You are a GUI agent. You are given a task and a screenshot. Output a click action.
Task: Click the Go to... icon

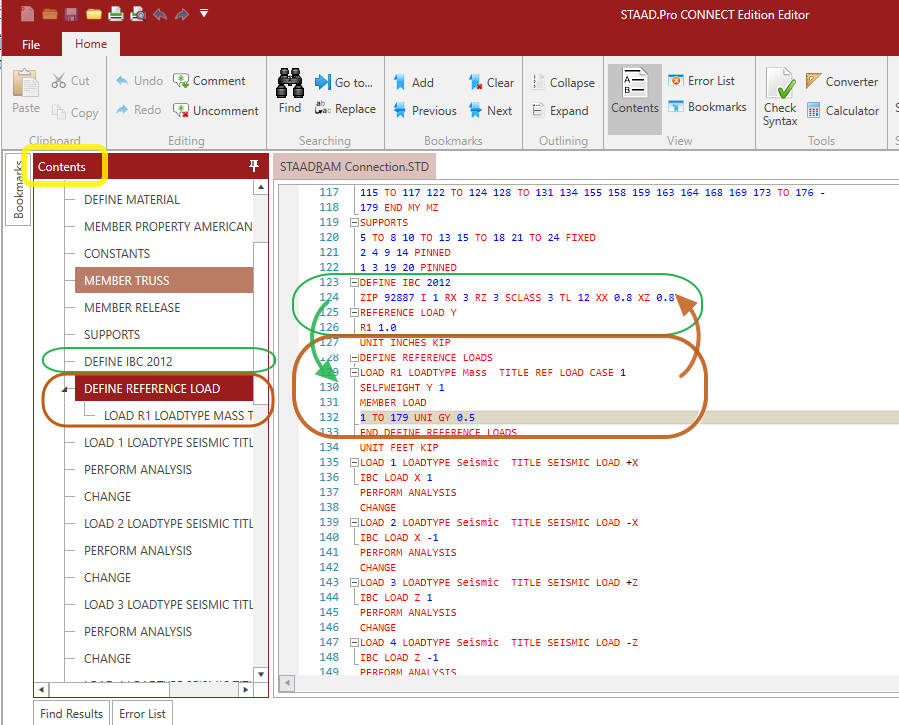click(x=343, y=83)
